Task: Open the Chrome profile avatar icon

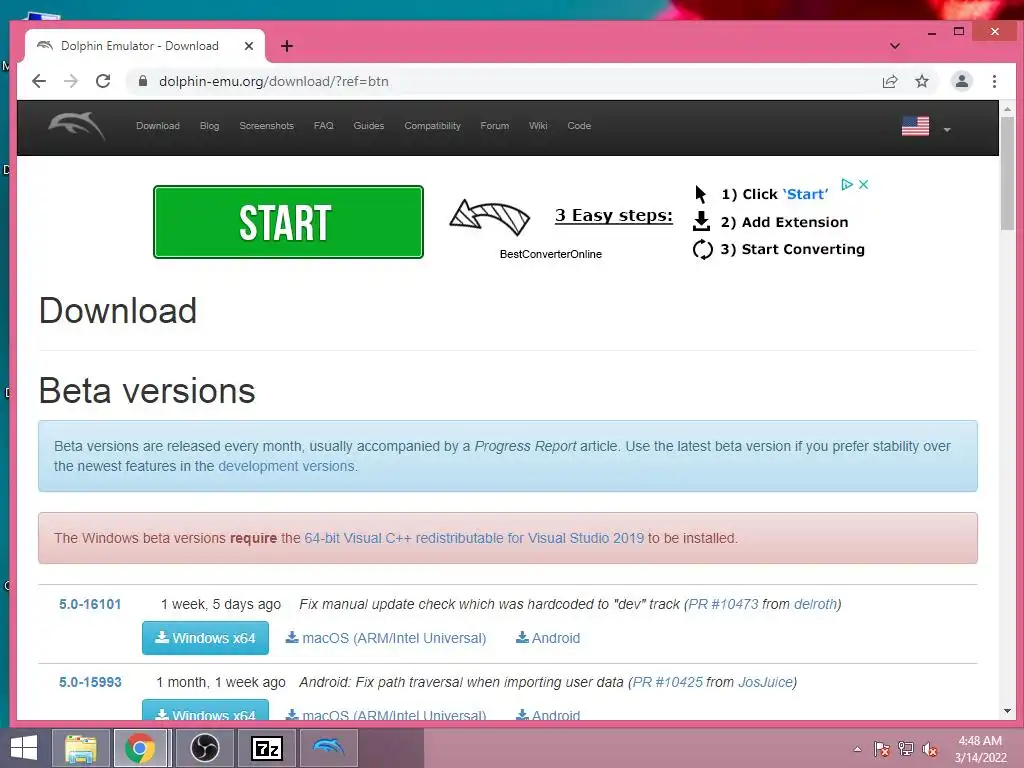Action: pyautogui.click(x=961, y=81)
